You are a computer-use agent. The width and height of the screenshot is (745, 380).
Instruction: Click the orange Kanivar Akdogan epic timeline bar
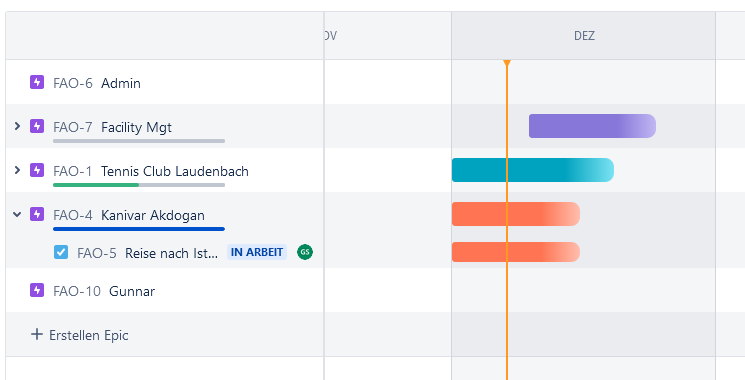coord(516,214)
